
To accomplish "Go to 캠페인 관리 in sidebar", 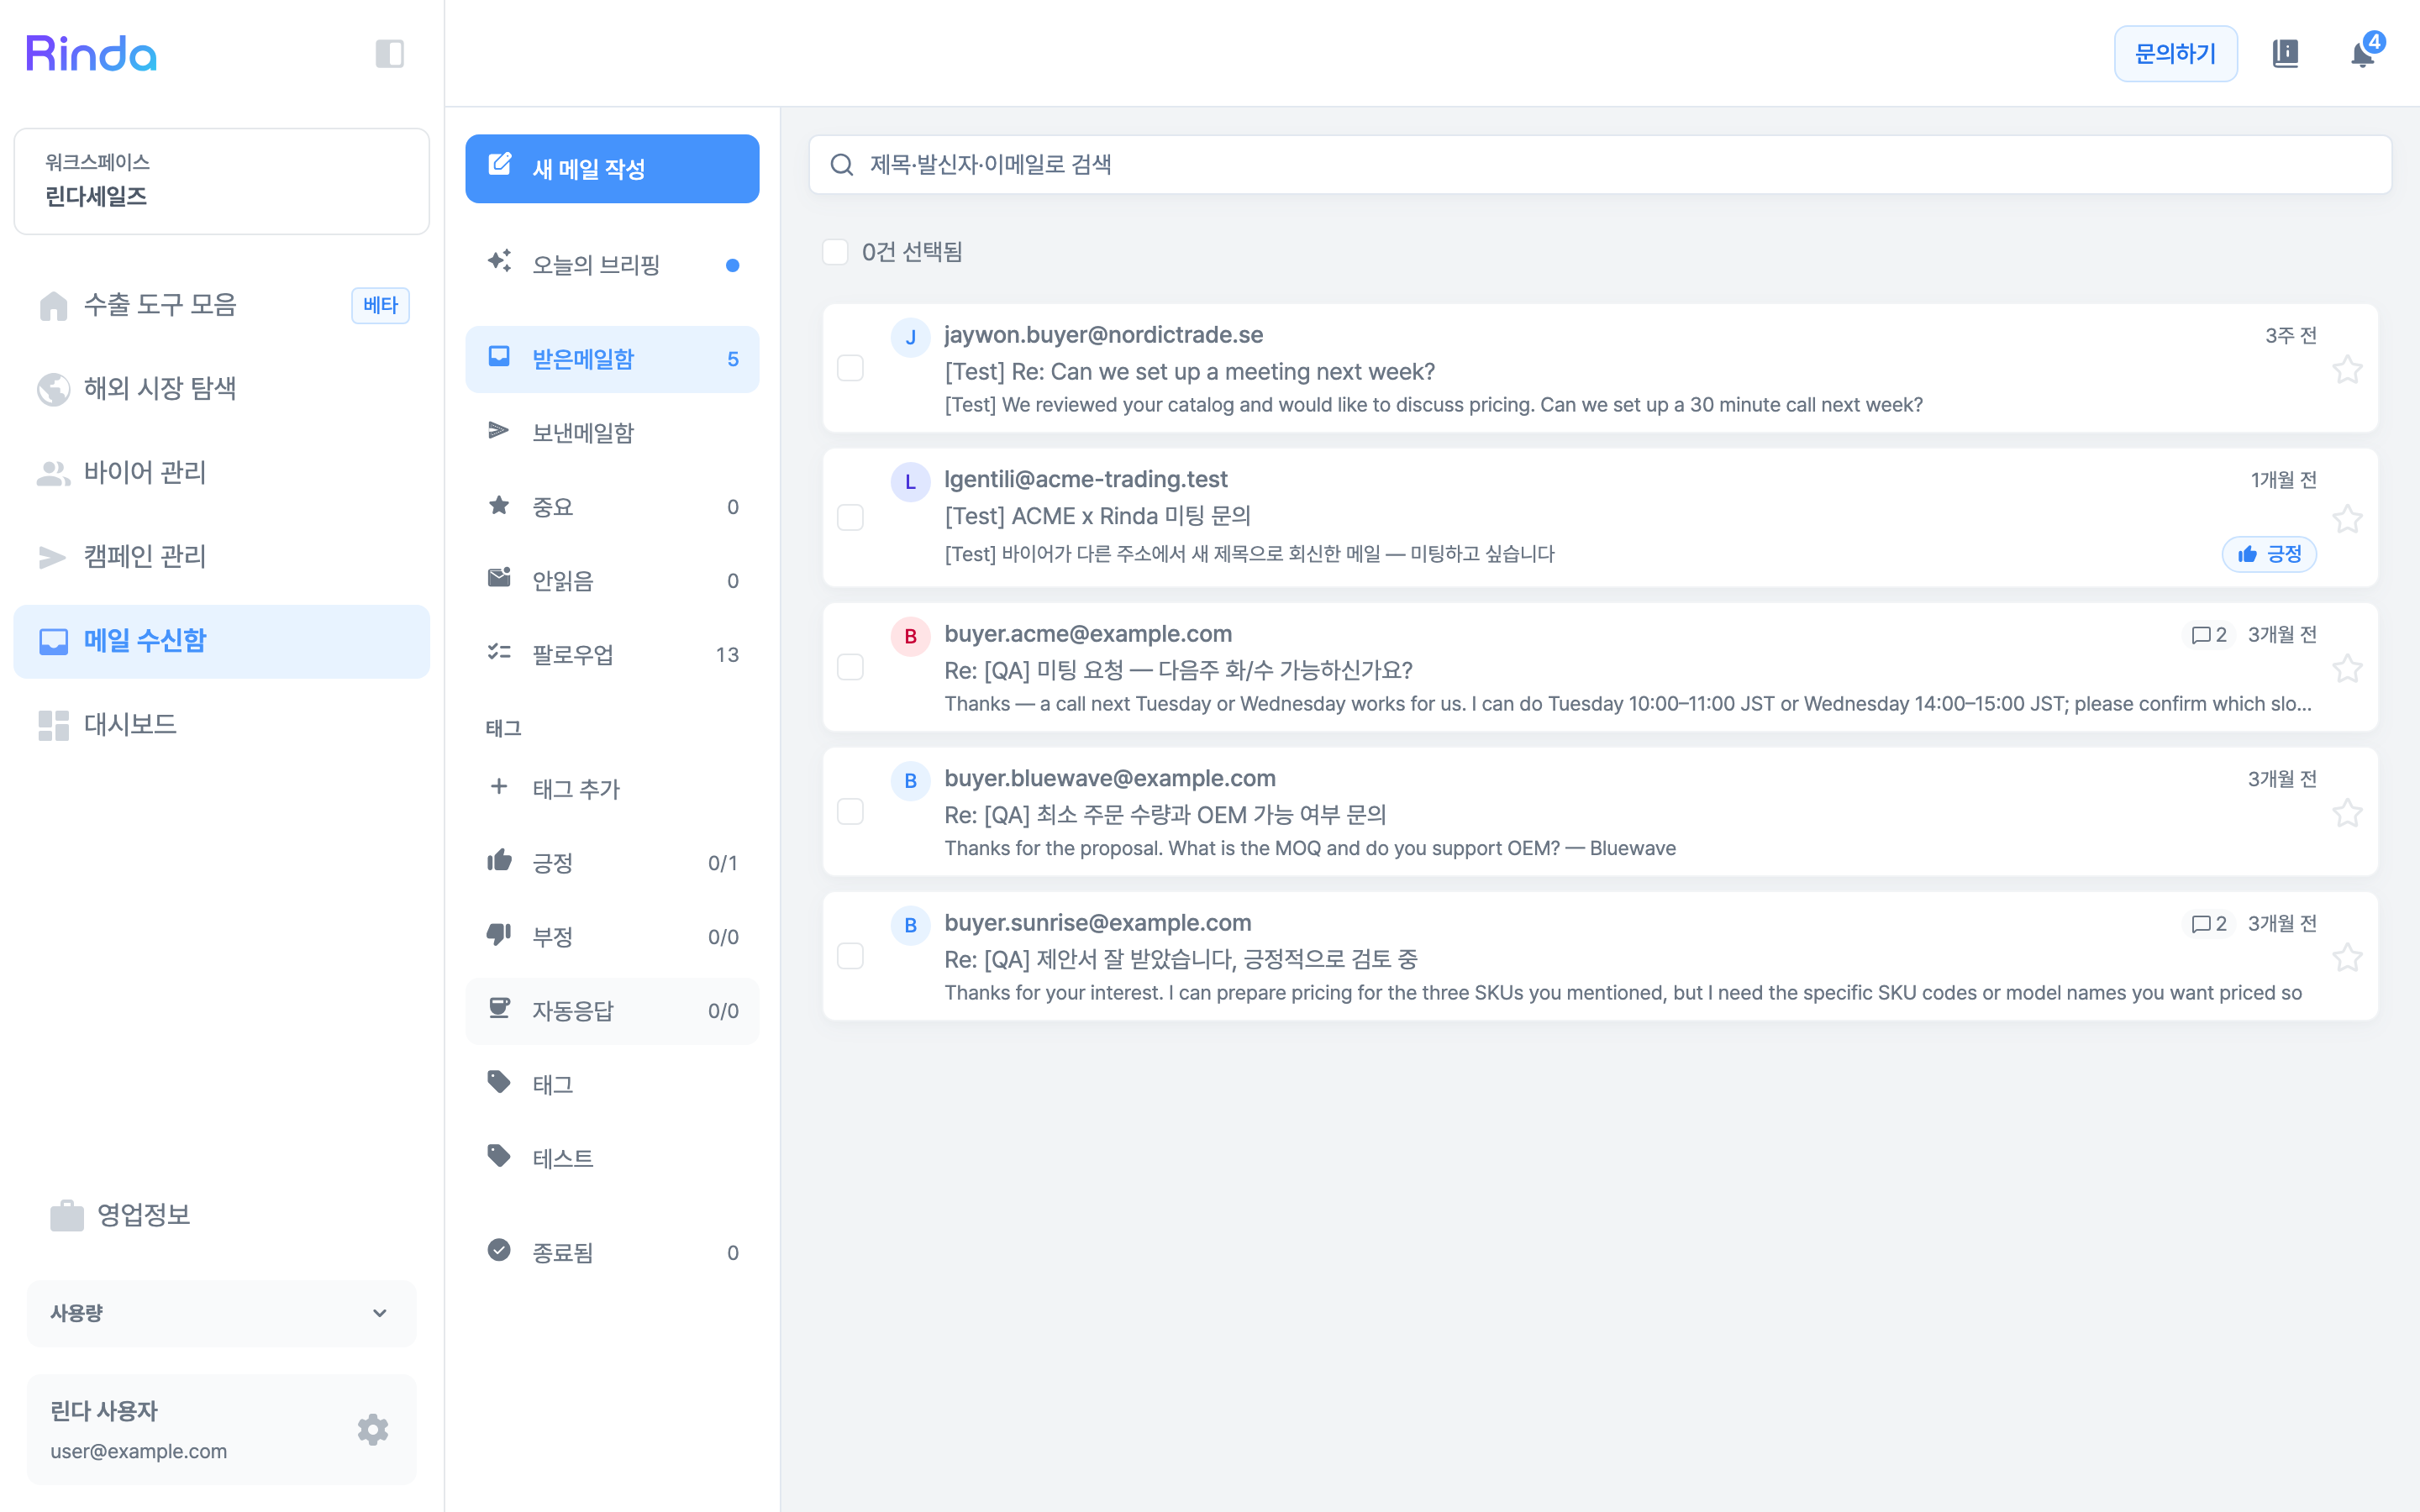I will click(221, 556).
